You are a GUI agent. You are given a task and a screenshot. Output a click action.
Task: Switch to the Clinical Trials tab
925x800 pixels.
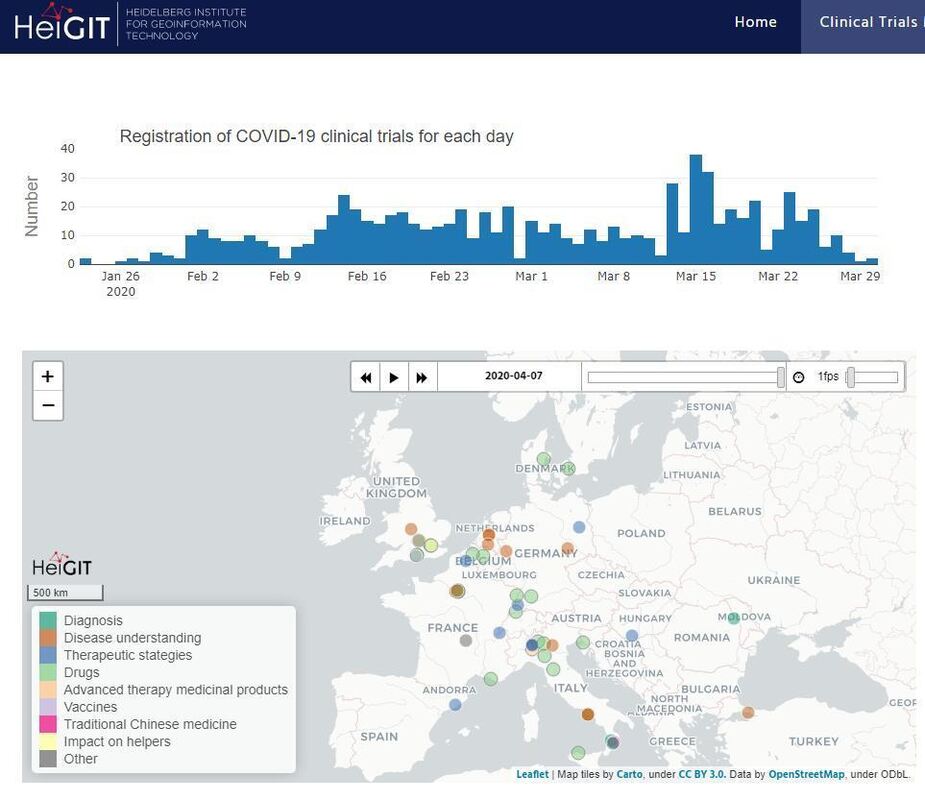[867, 22]
